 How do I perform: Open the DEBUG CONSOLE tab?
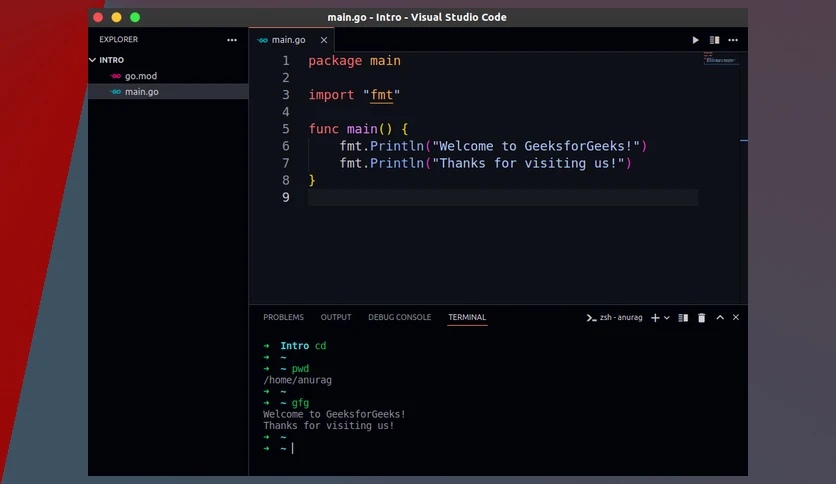tap(399, 317)
